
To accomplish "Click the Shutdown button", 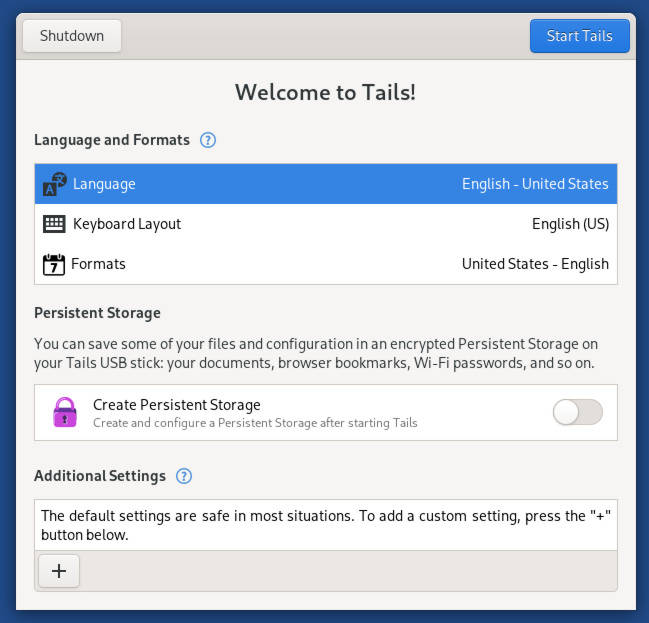I will [x=72, y=36].
